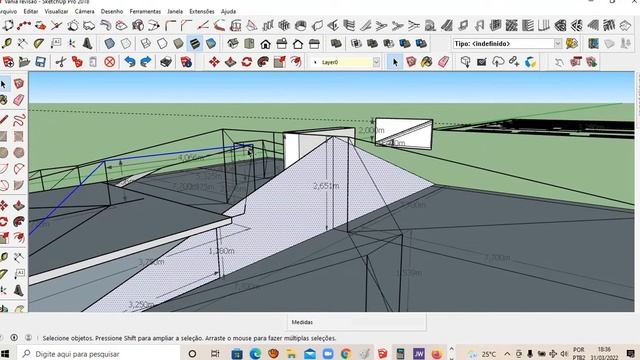Switch to Monochrome face style
Viewport: 640px width, 360px height.
point(211,43)
